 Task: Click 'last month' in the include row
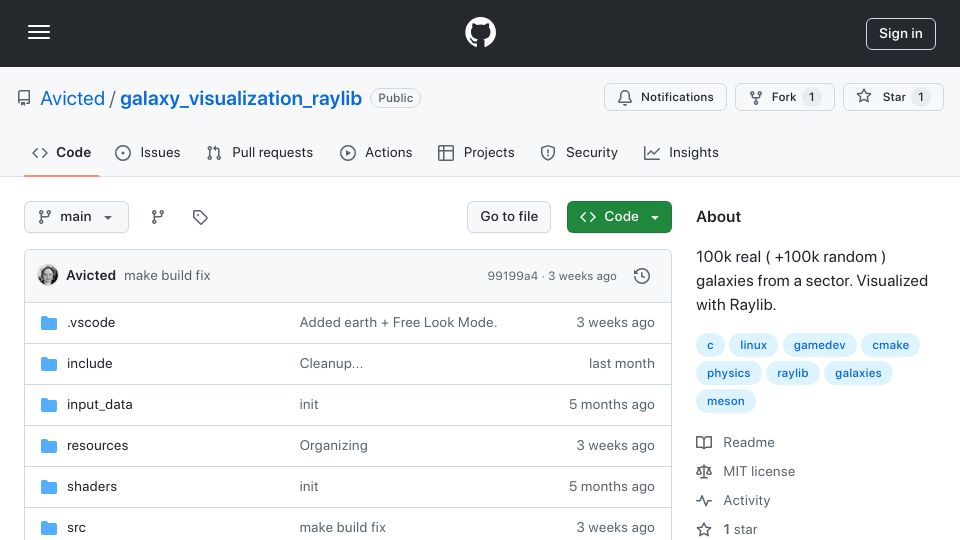621,364
